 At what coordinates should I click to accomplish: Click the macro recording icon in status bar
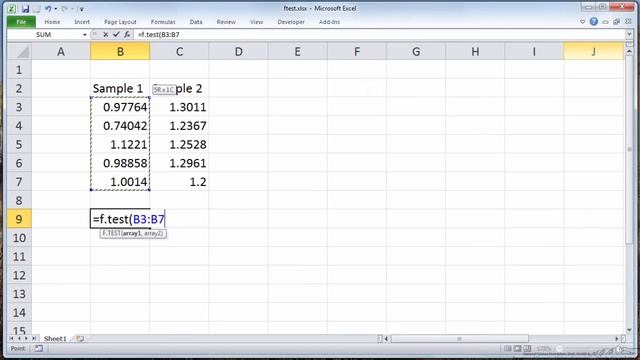tap(38, 349)
